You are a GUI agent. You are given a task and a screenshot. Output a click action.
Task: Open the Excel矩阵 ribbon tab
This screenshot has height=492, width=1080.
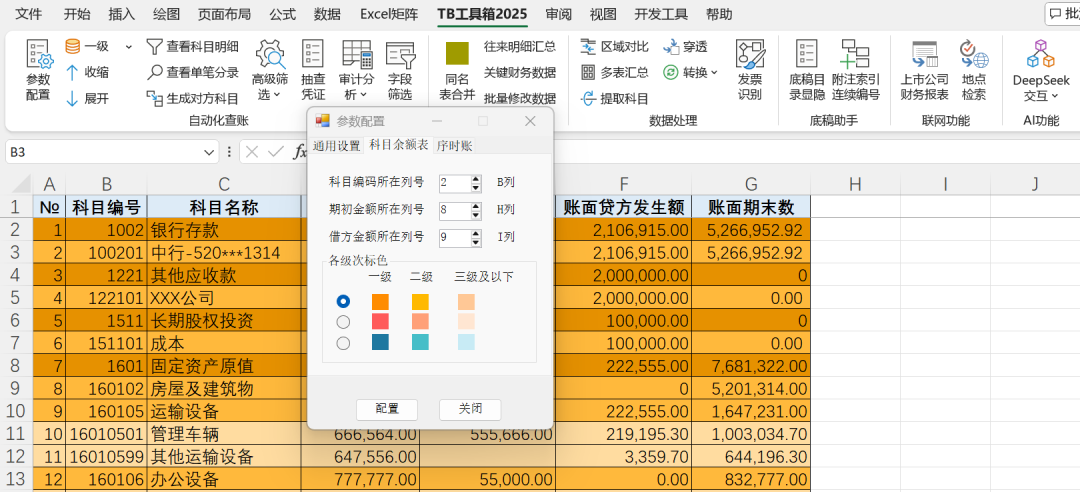(388, 14)
